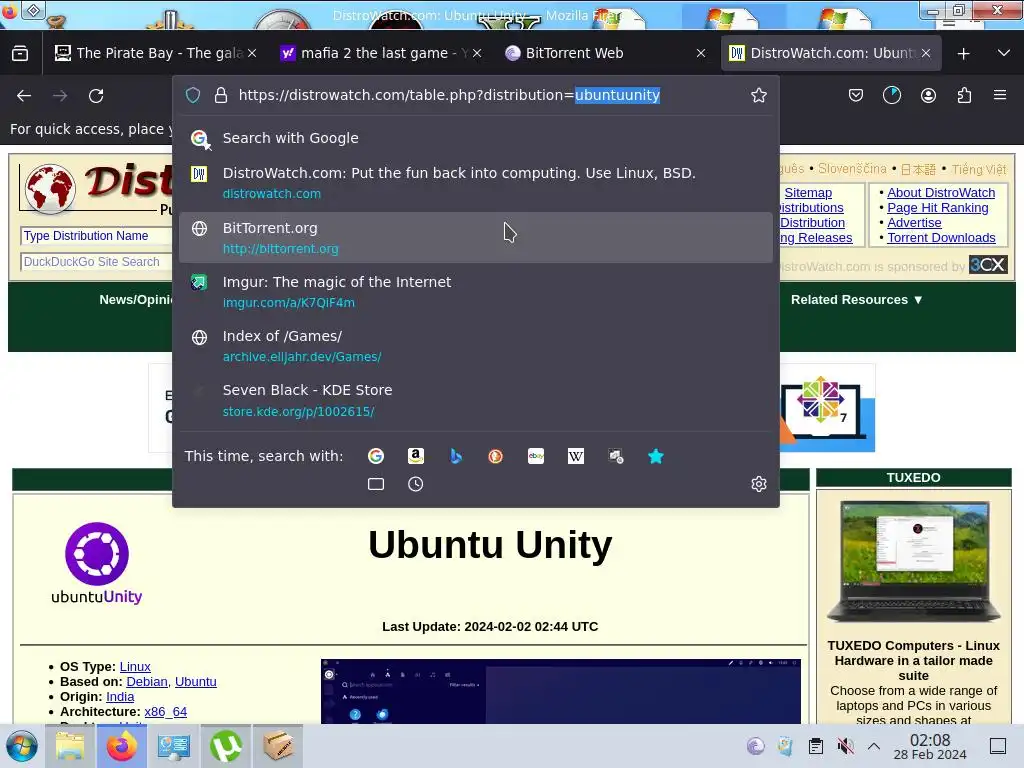The width and height of the screenshot is (1024, 768).
Task: Follow the India origin link
Action: click(120, 697)
